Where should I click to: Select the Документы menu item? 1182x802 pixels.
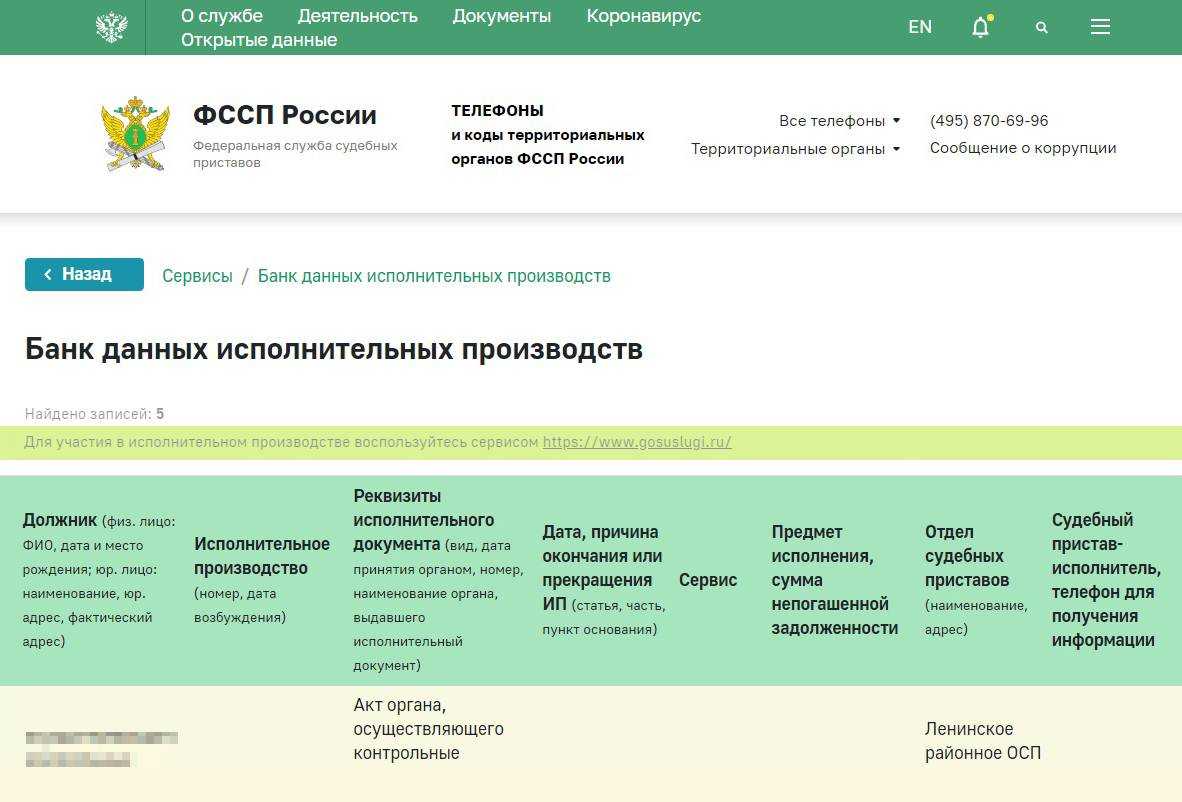point(501,16)
